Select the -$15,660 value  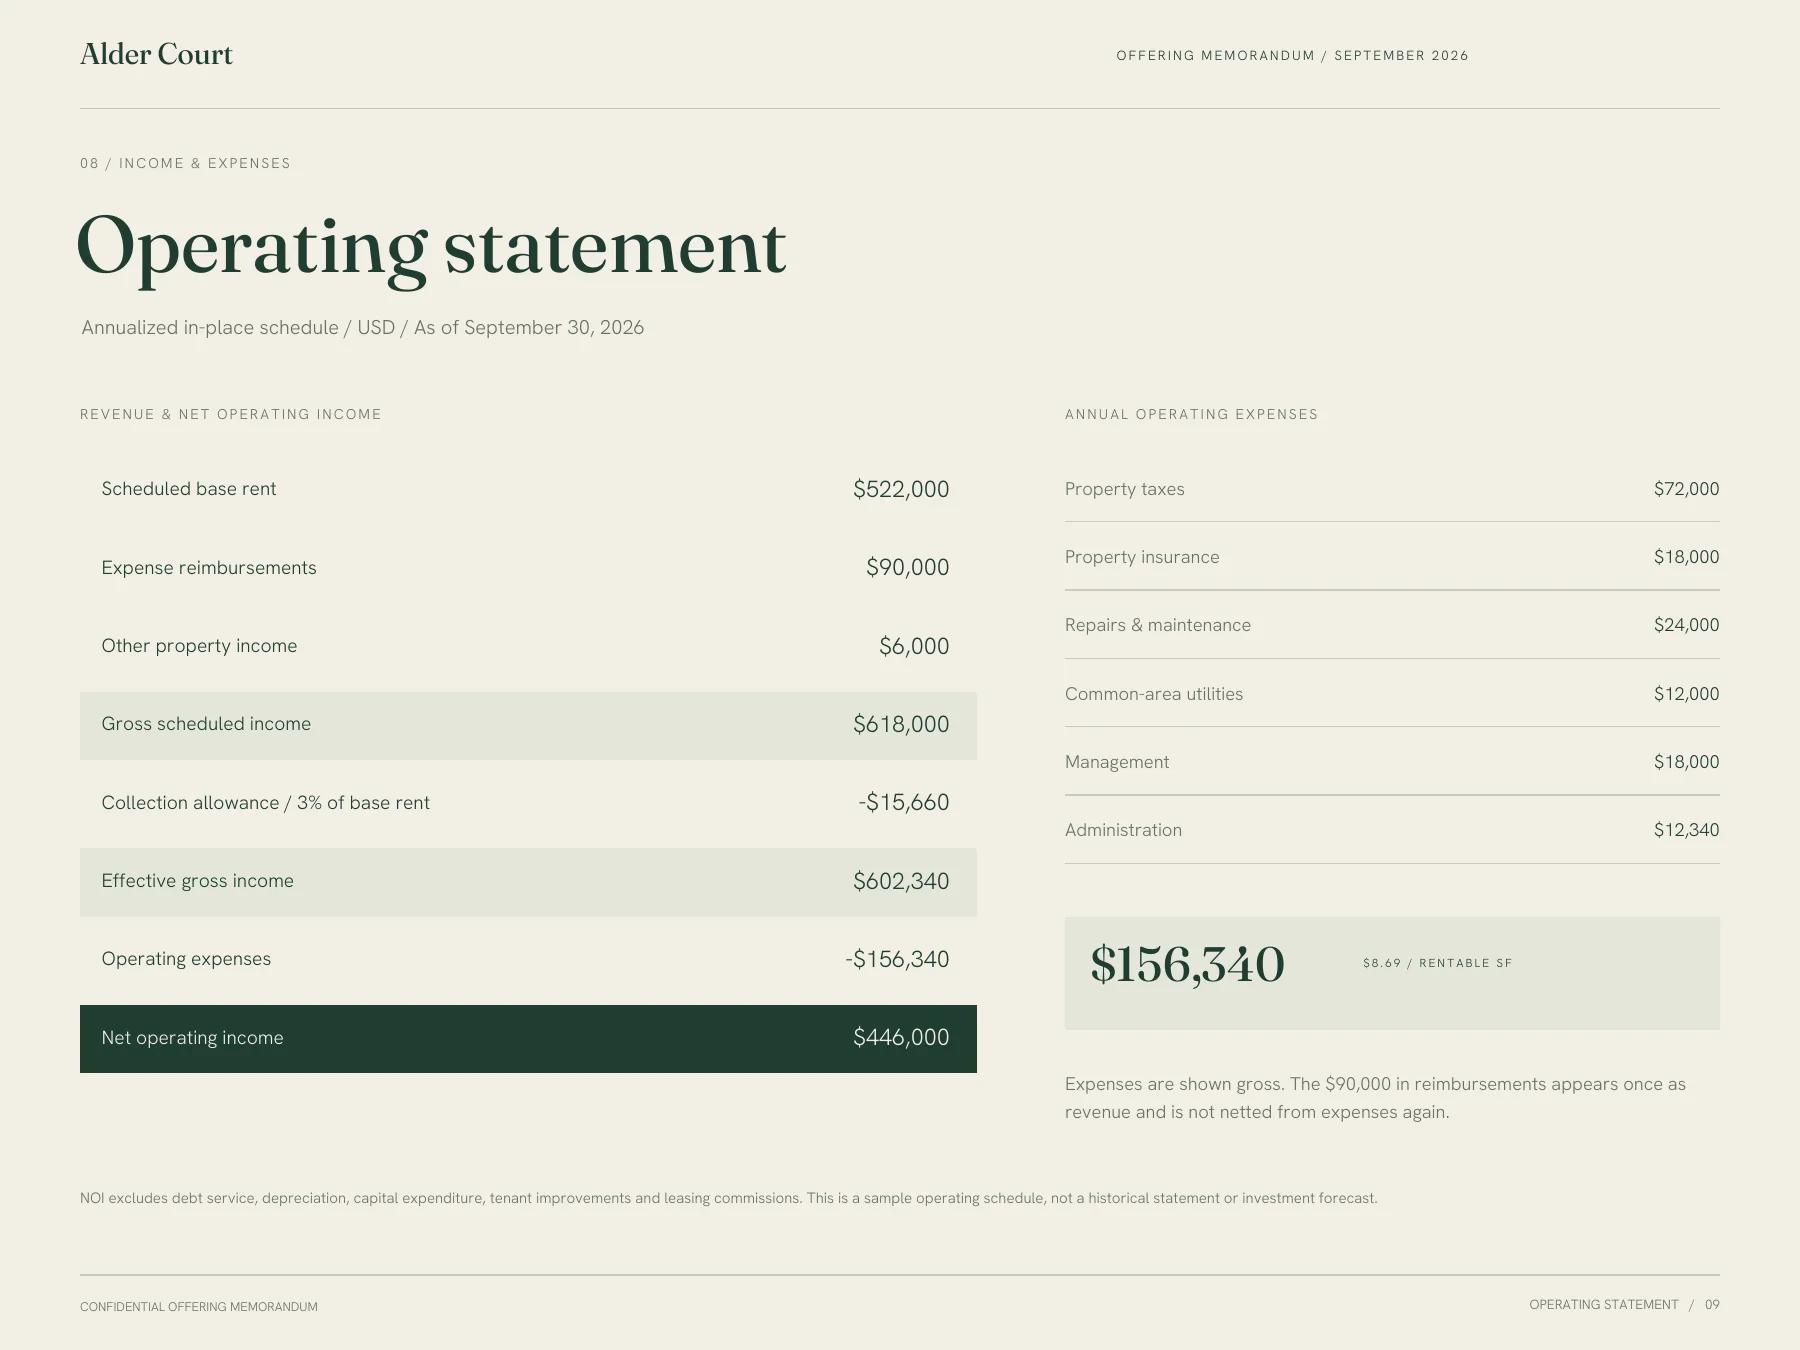pos(904,803)
